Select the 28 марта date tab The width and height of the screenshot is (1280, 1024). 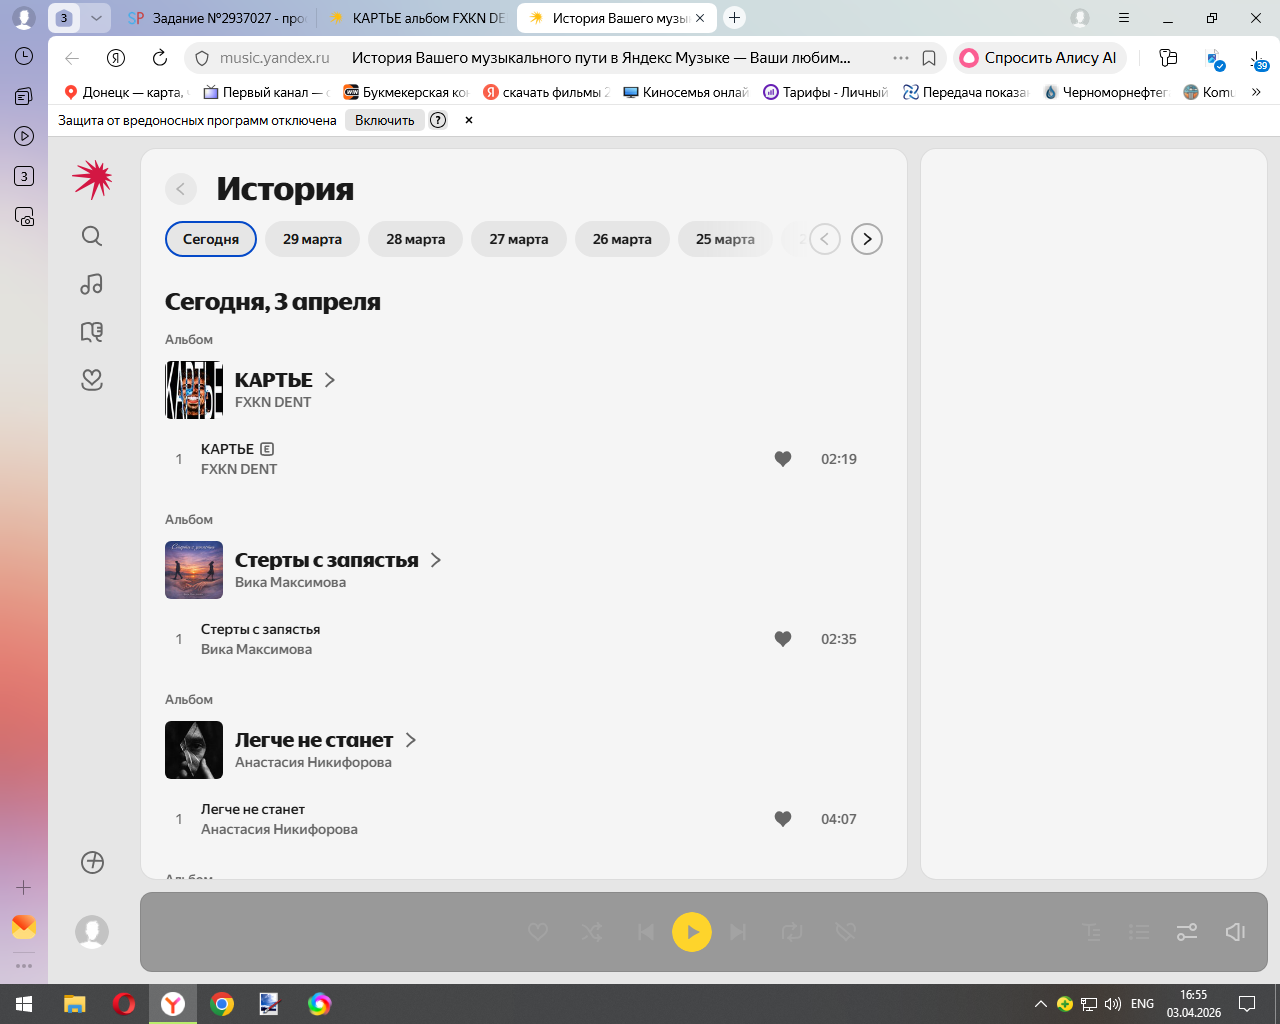(x=416, y=239)
